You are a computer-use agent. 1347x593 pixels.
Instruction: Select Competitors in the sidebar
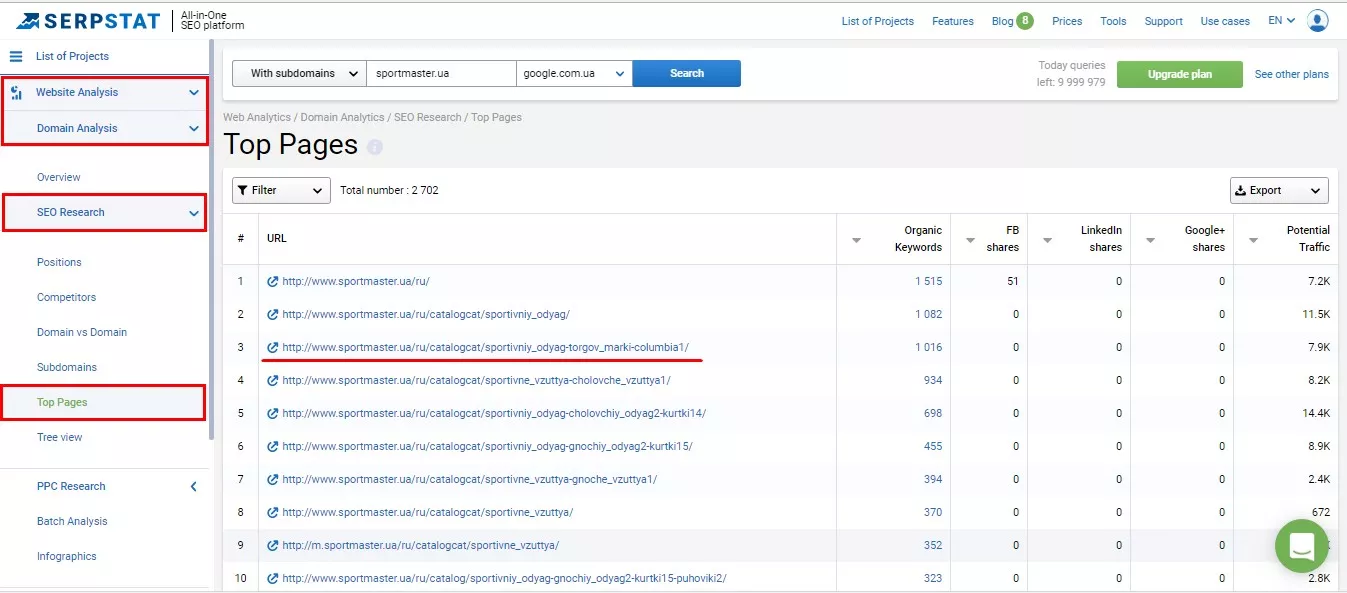coord(67,297)
